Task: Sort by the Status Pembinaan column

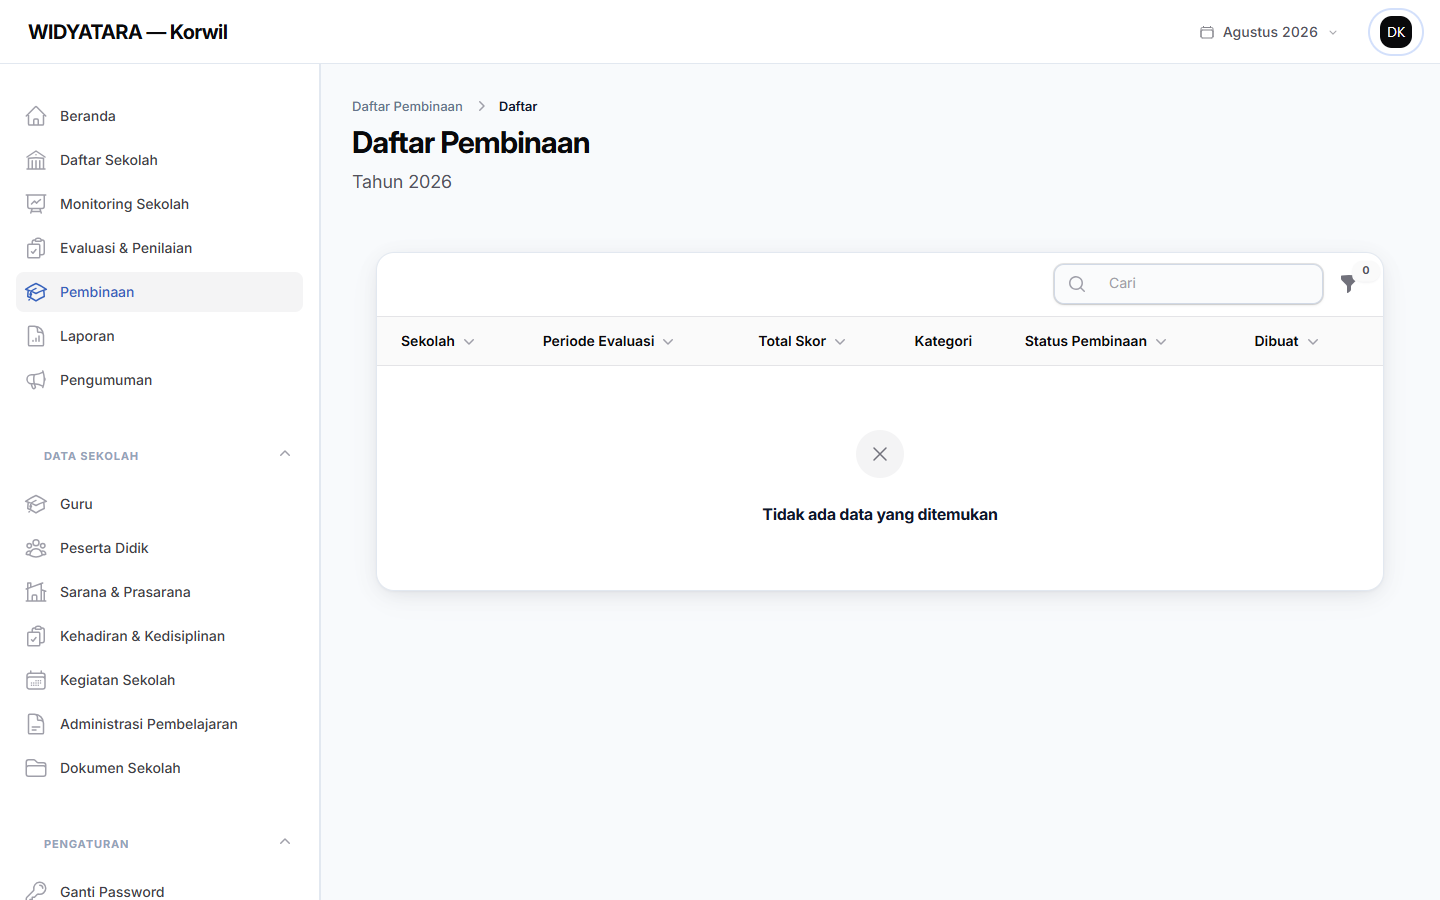Action: (x=1096, y=341)
